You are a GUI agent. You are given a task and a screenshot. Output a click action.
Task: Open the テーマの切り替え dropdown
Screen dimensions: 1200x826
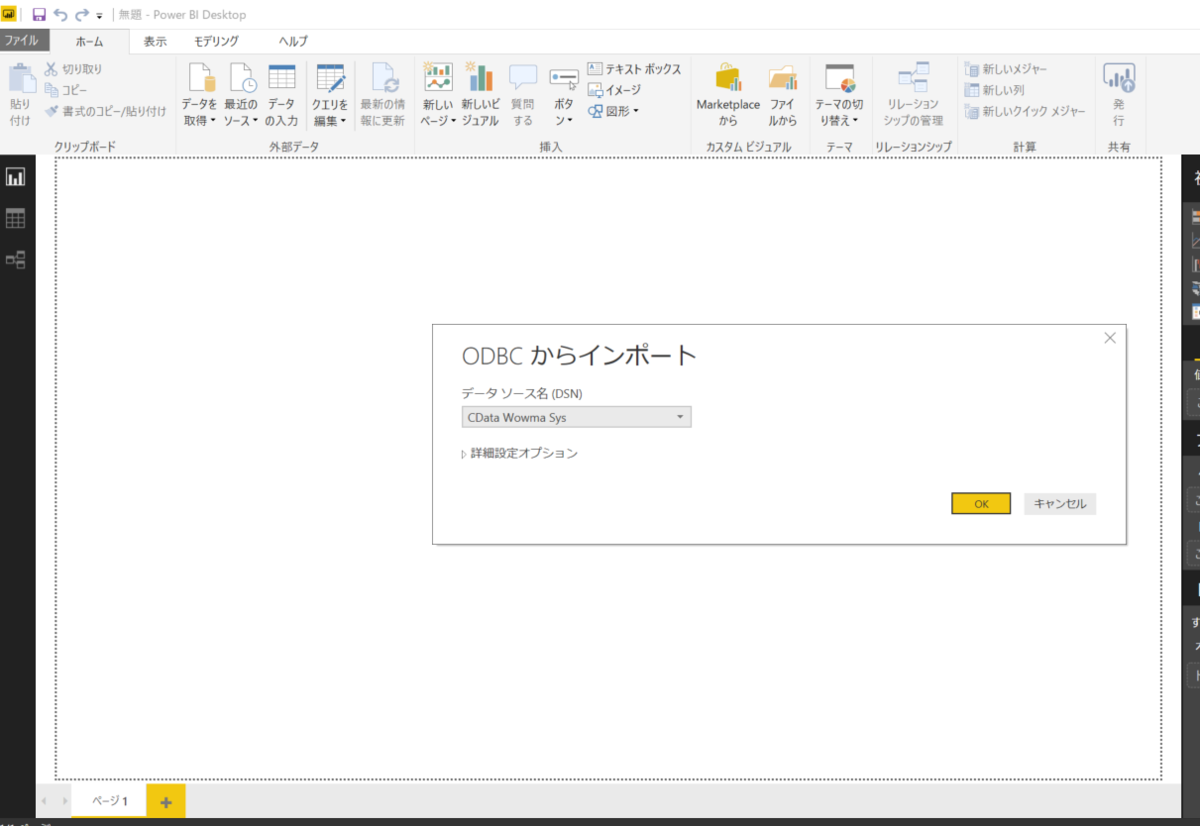click(839, 93)
